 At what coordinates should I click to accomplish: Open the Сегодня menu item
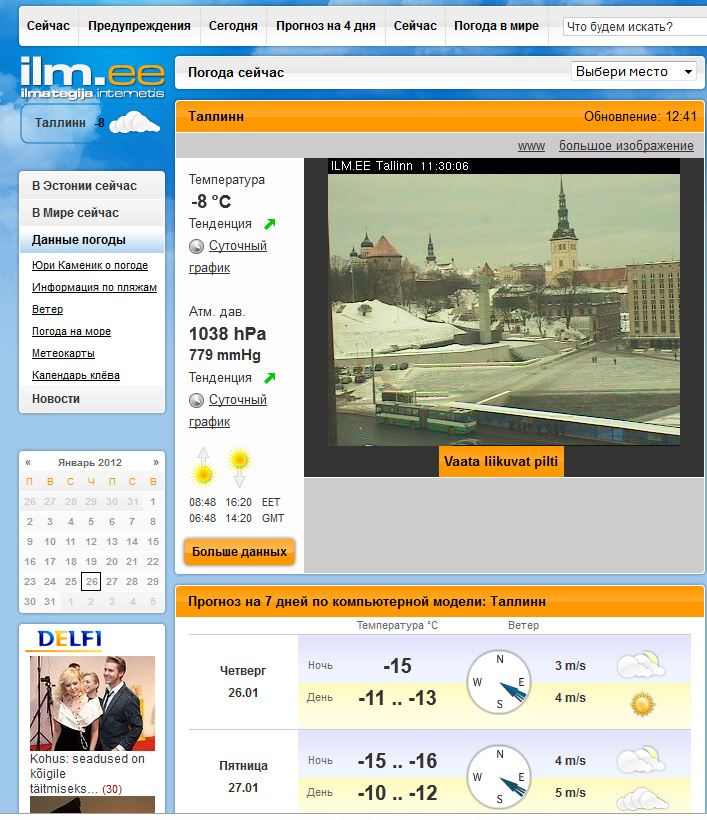coord(233,26)
